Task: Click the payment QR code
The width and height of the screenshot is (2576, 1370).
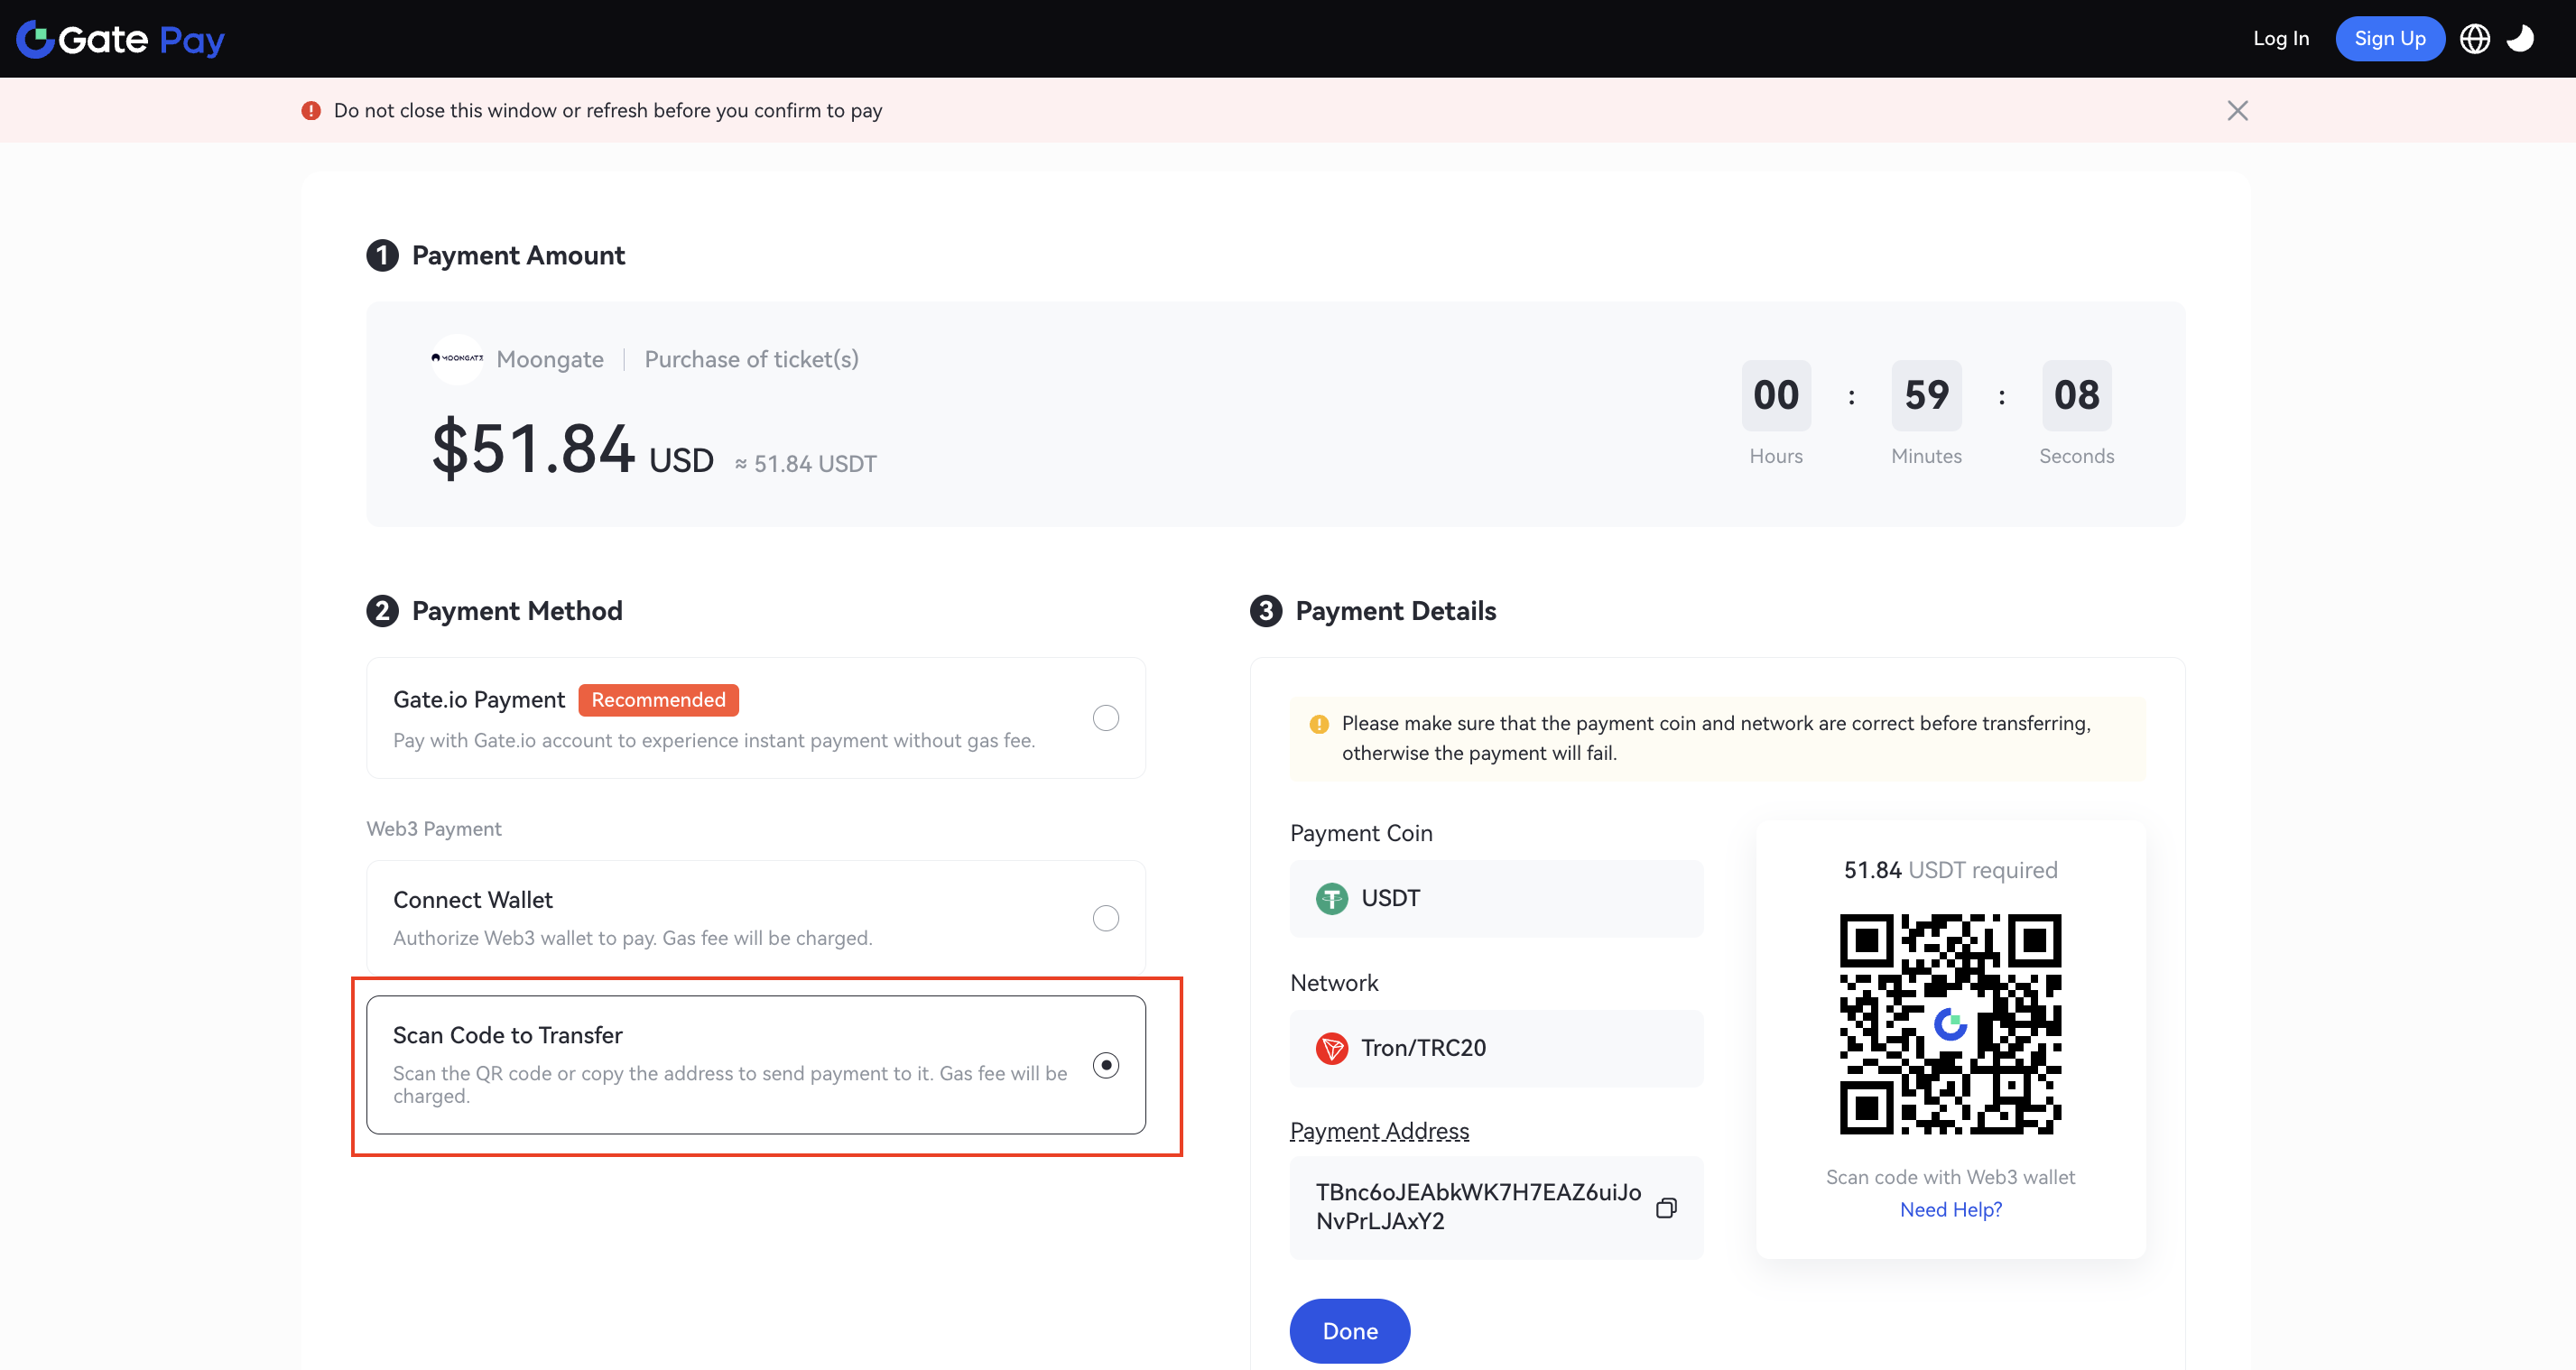Action: 1950,1023
